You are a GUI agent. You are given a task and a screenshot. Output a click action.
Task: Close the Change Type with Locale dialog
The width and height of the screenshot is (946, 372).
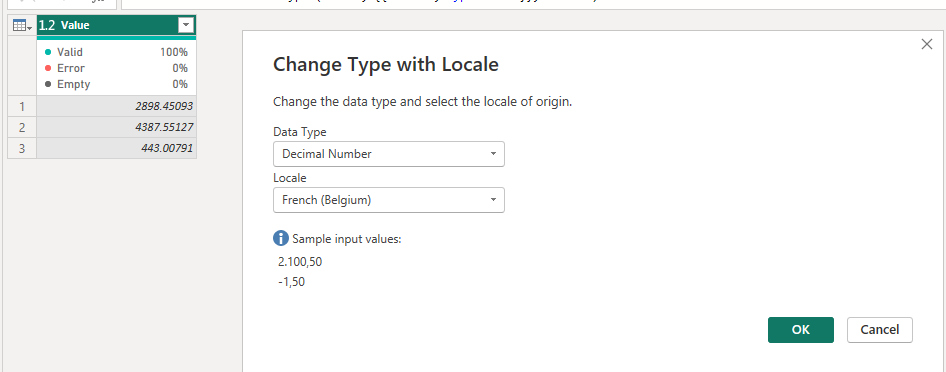pos(927,44)
